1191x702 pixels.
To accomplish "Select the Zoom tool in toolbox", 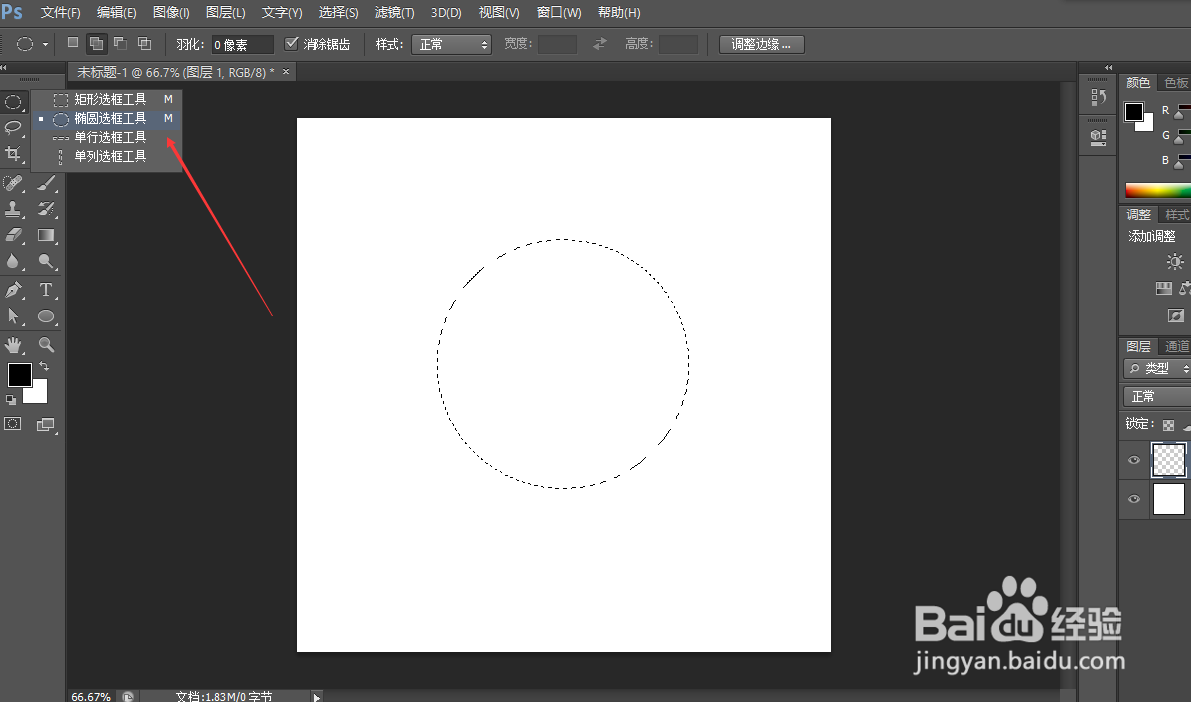I will pos(46,345).
